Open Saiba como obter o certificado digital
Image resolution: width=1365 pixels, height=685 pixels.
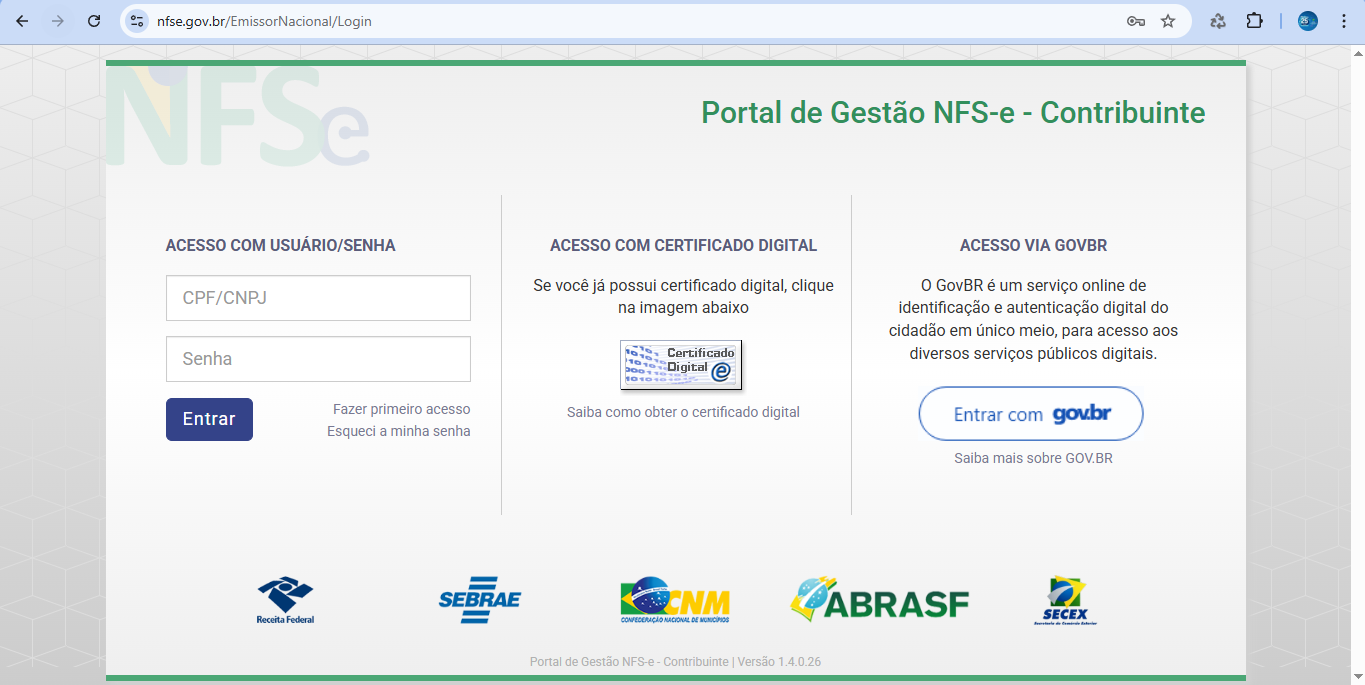(x=683, y=412)
